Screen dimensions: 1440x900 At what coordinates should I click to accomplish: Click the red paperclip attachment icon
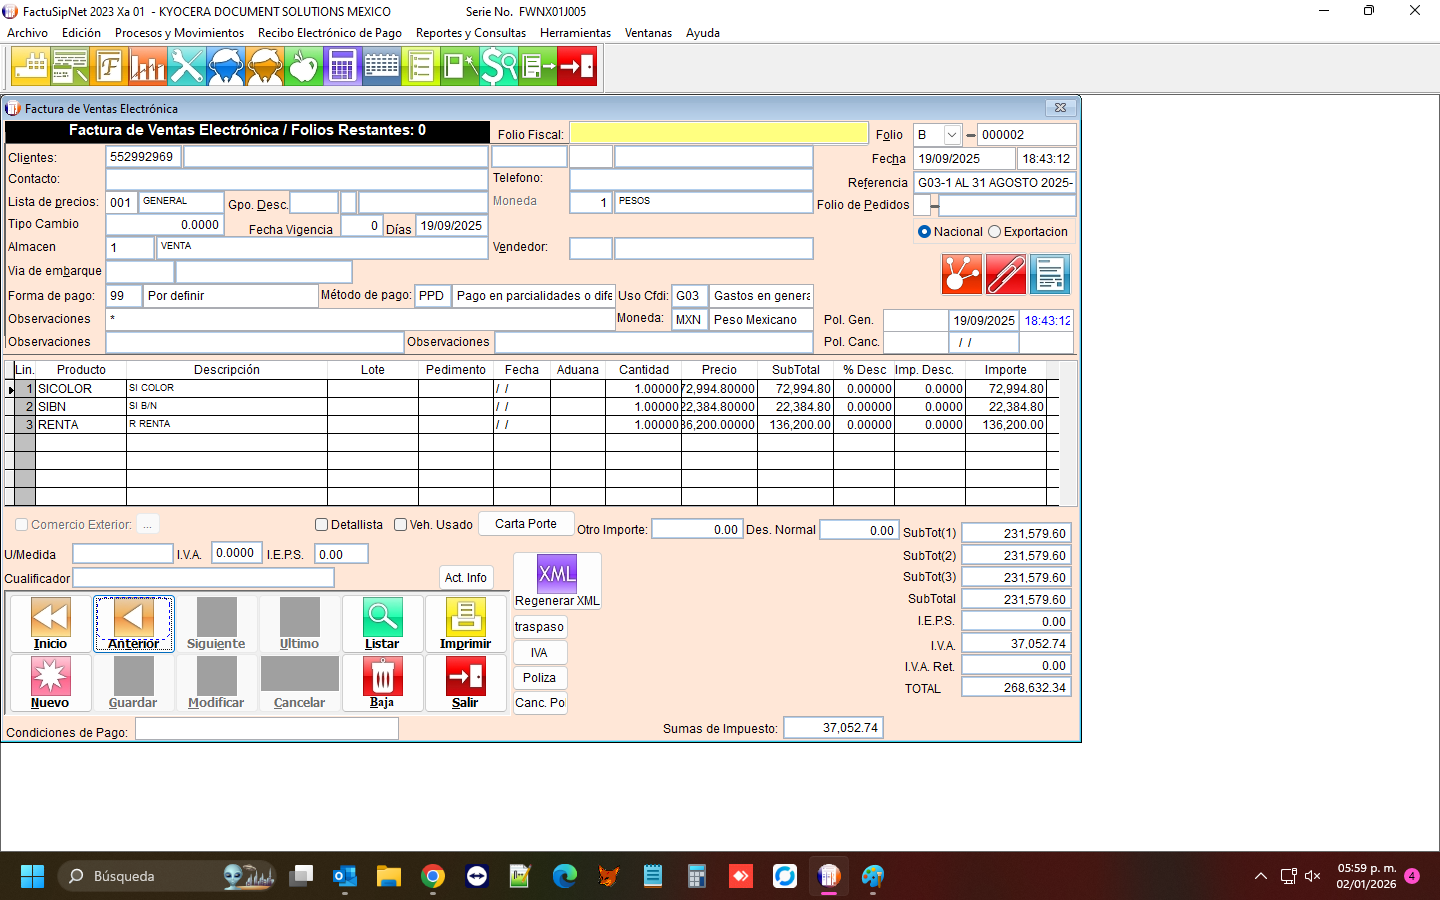coord(1005,274)
